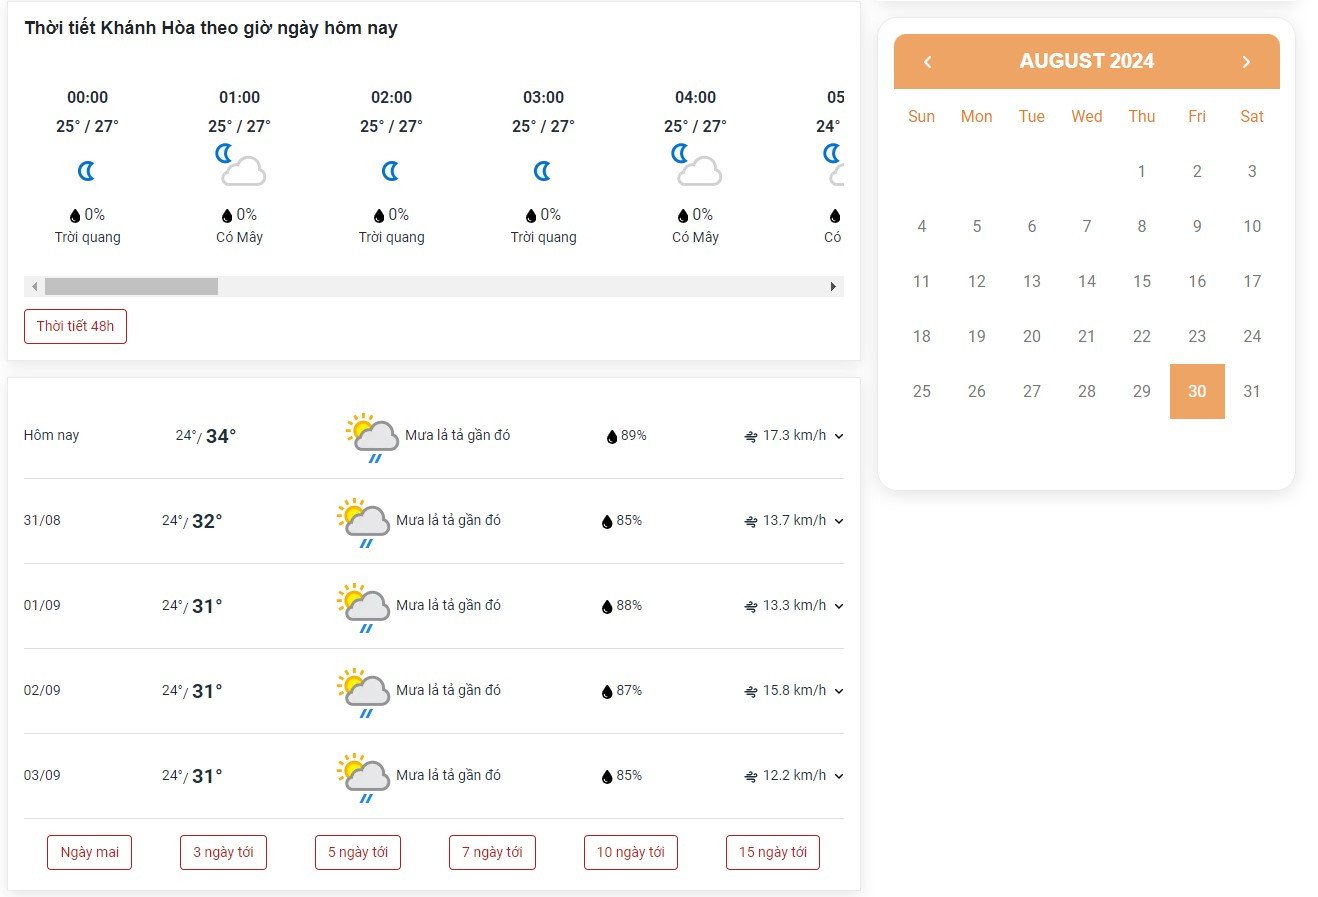Click the 34° high temperature for today
The image size is (1318, 897).
pyautogui.click(x=221, y=436)
